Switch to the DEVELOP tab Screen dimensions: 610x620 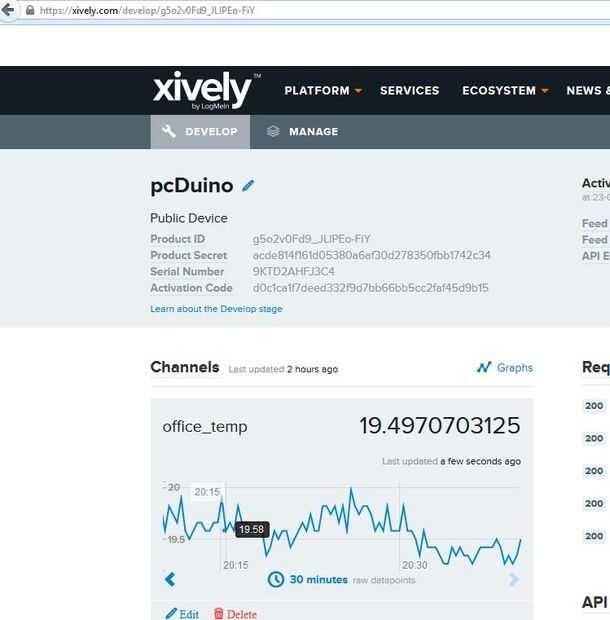tap(200, 132)
